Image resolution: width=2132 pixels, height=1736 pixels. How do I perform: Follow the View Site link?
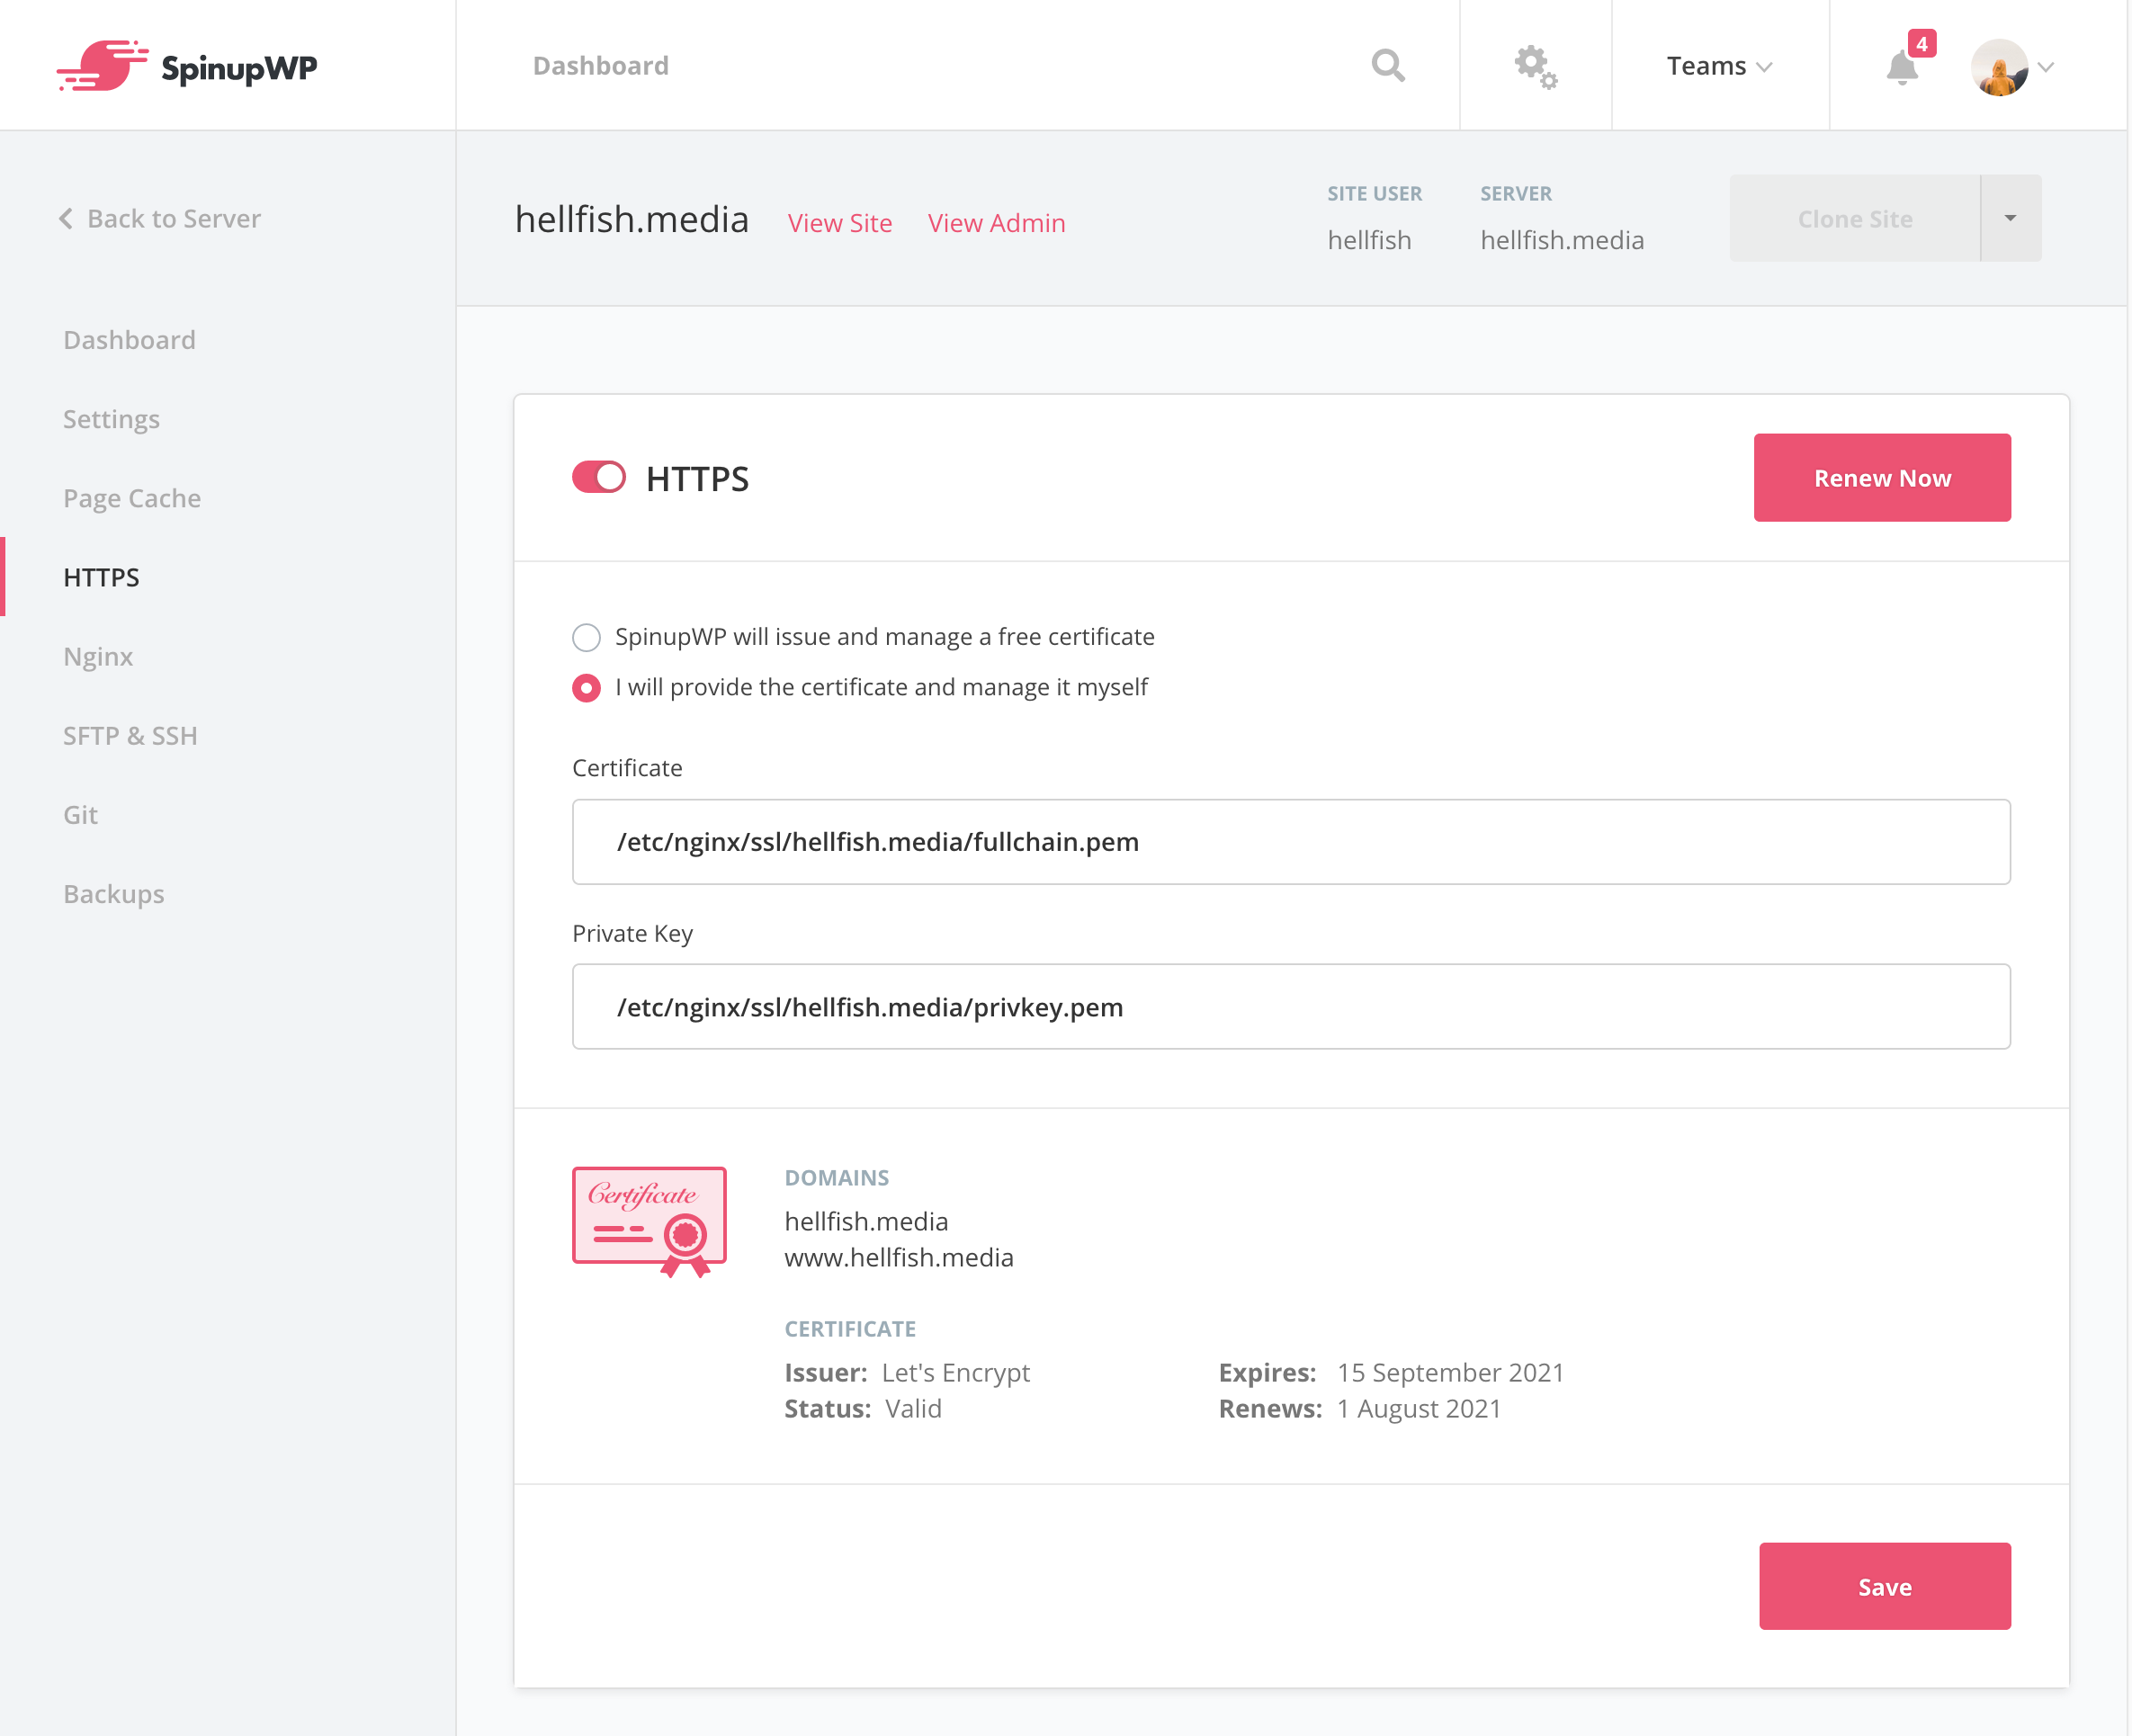point(840,223)
